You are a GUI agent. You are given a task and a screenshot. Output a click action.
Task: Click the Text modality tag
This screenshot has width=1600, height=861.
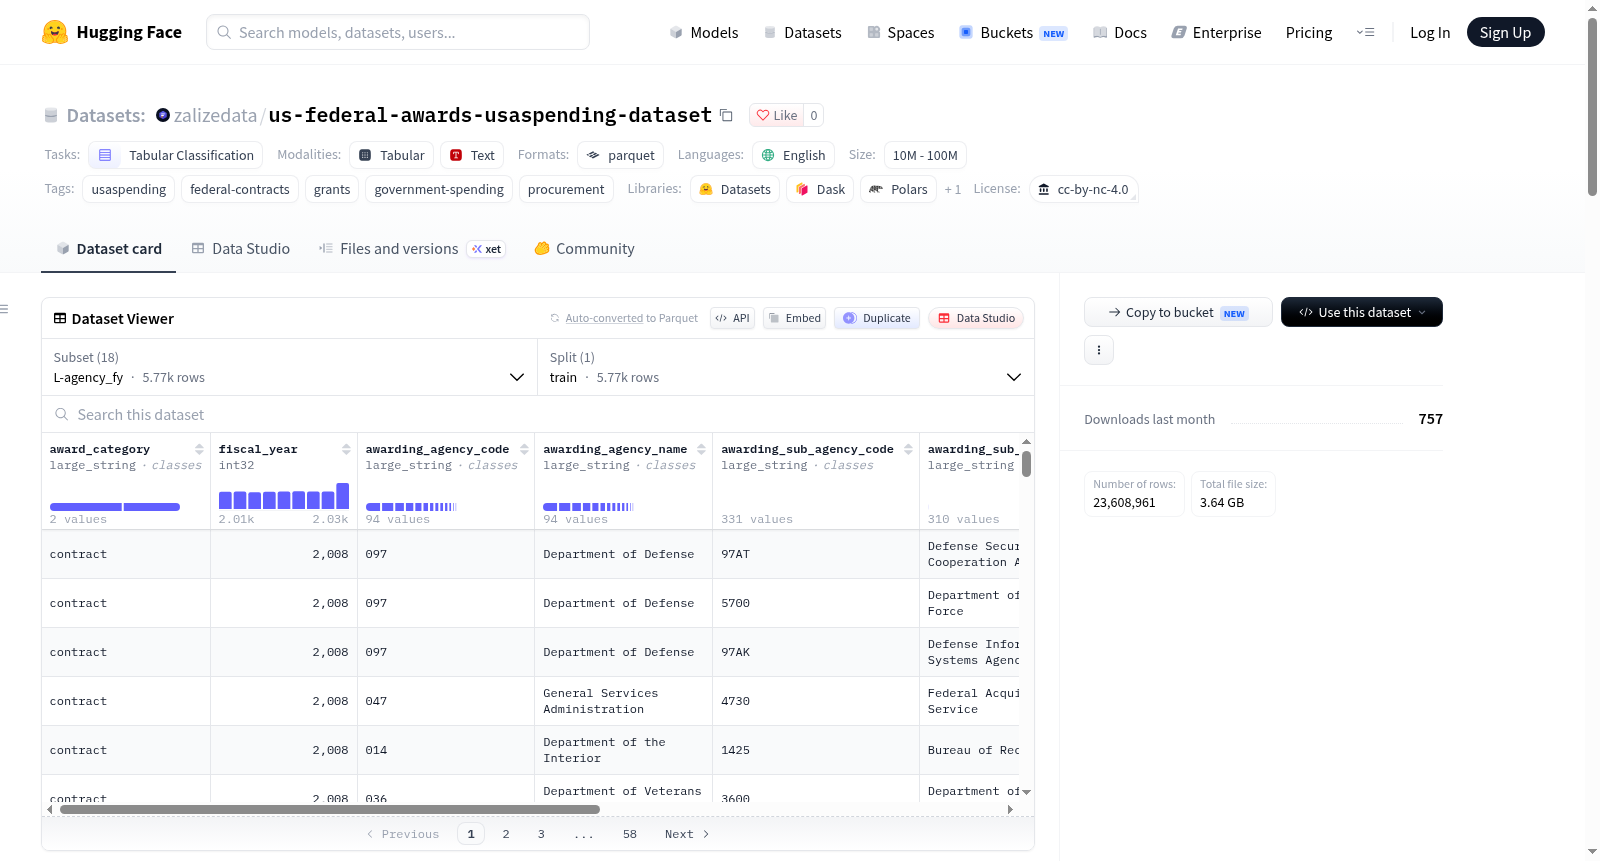tap(472, 155)
